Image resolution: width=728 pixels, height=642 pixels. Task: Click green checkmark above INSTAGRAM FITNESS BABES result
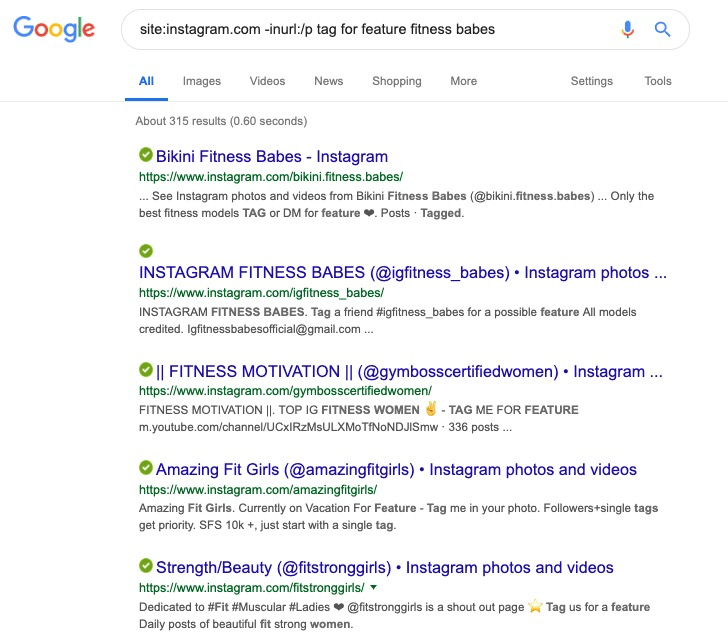146,251
